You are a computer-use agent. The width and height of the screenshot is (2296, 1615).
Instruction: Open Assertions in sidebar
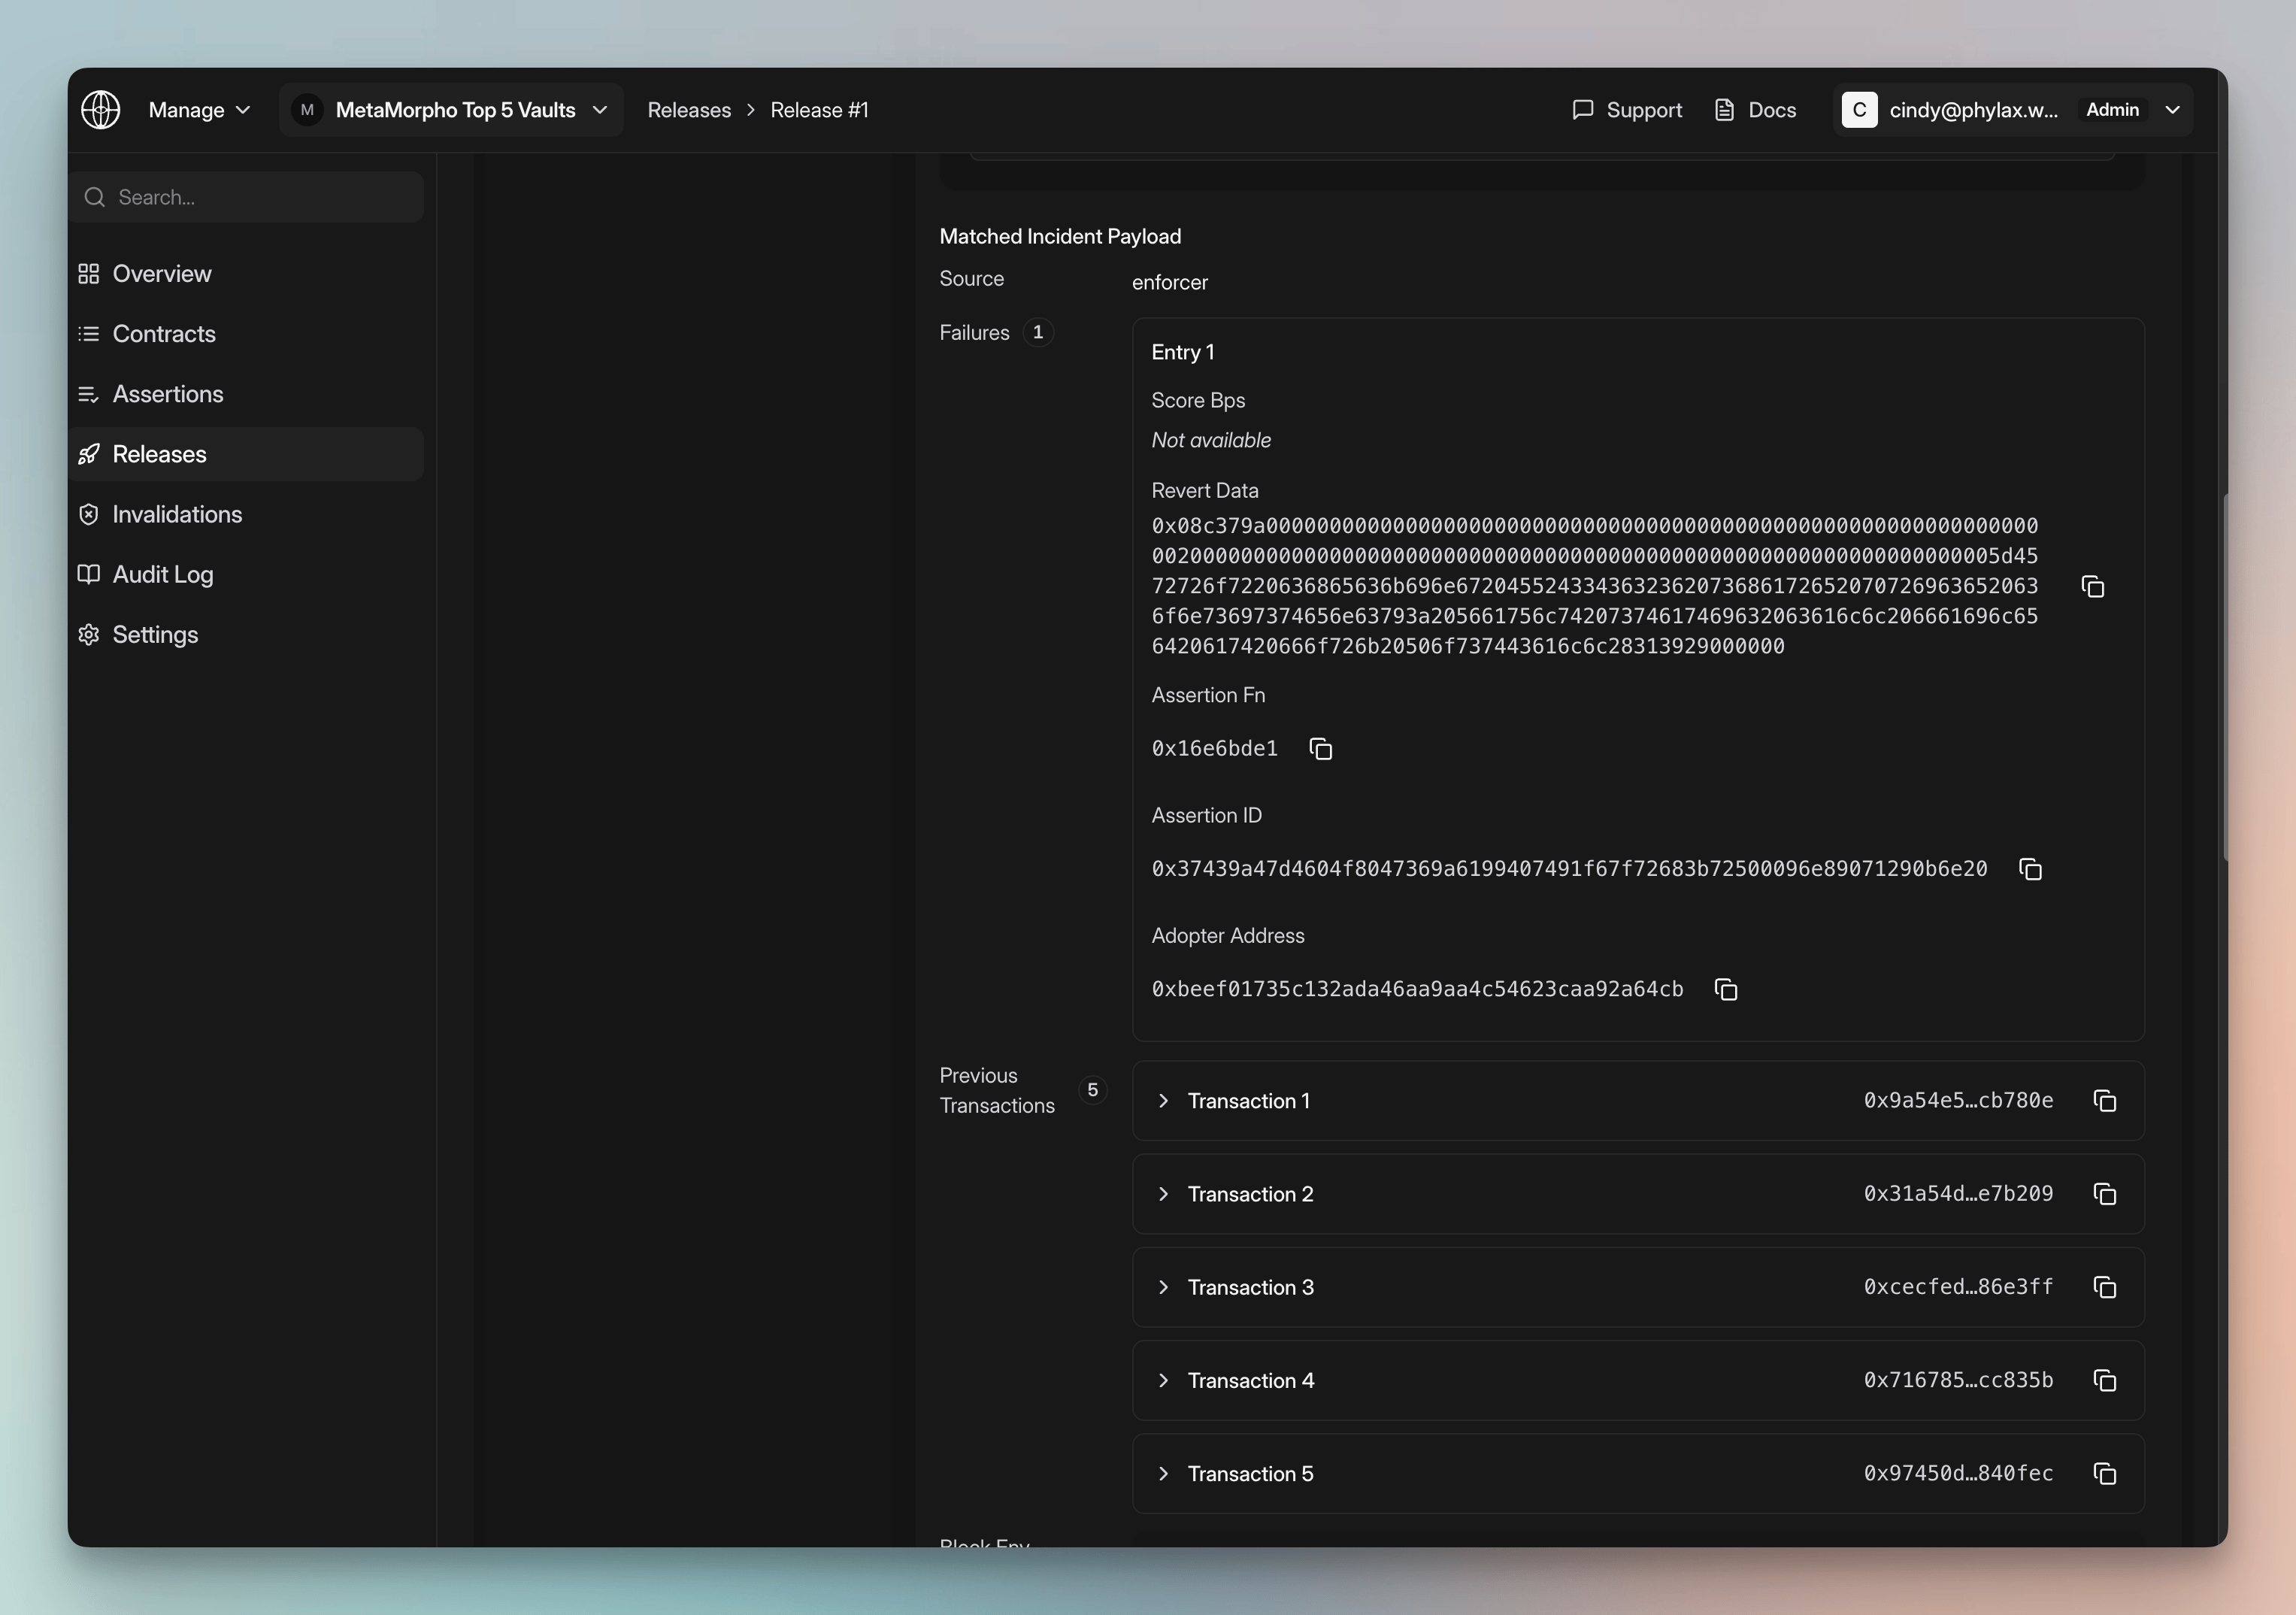[246, 394]
